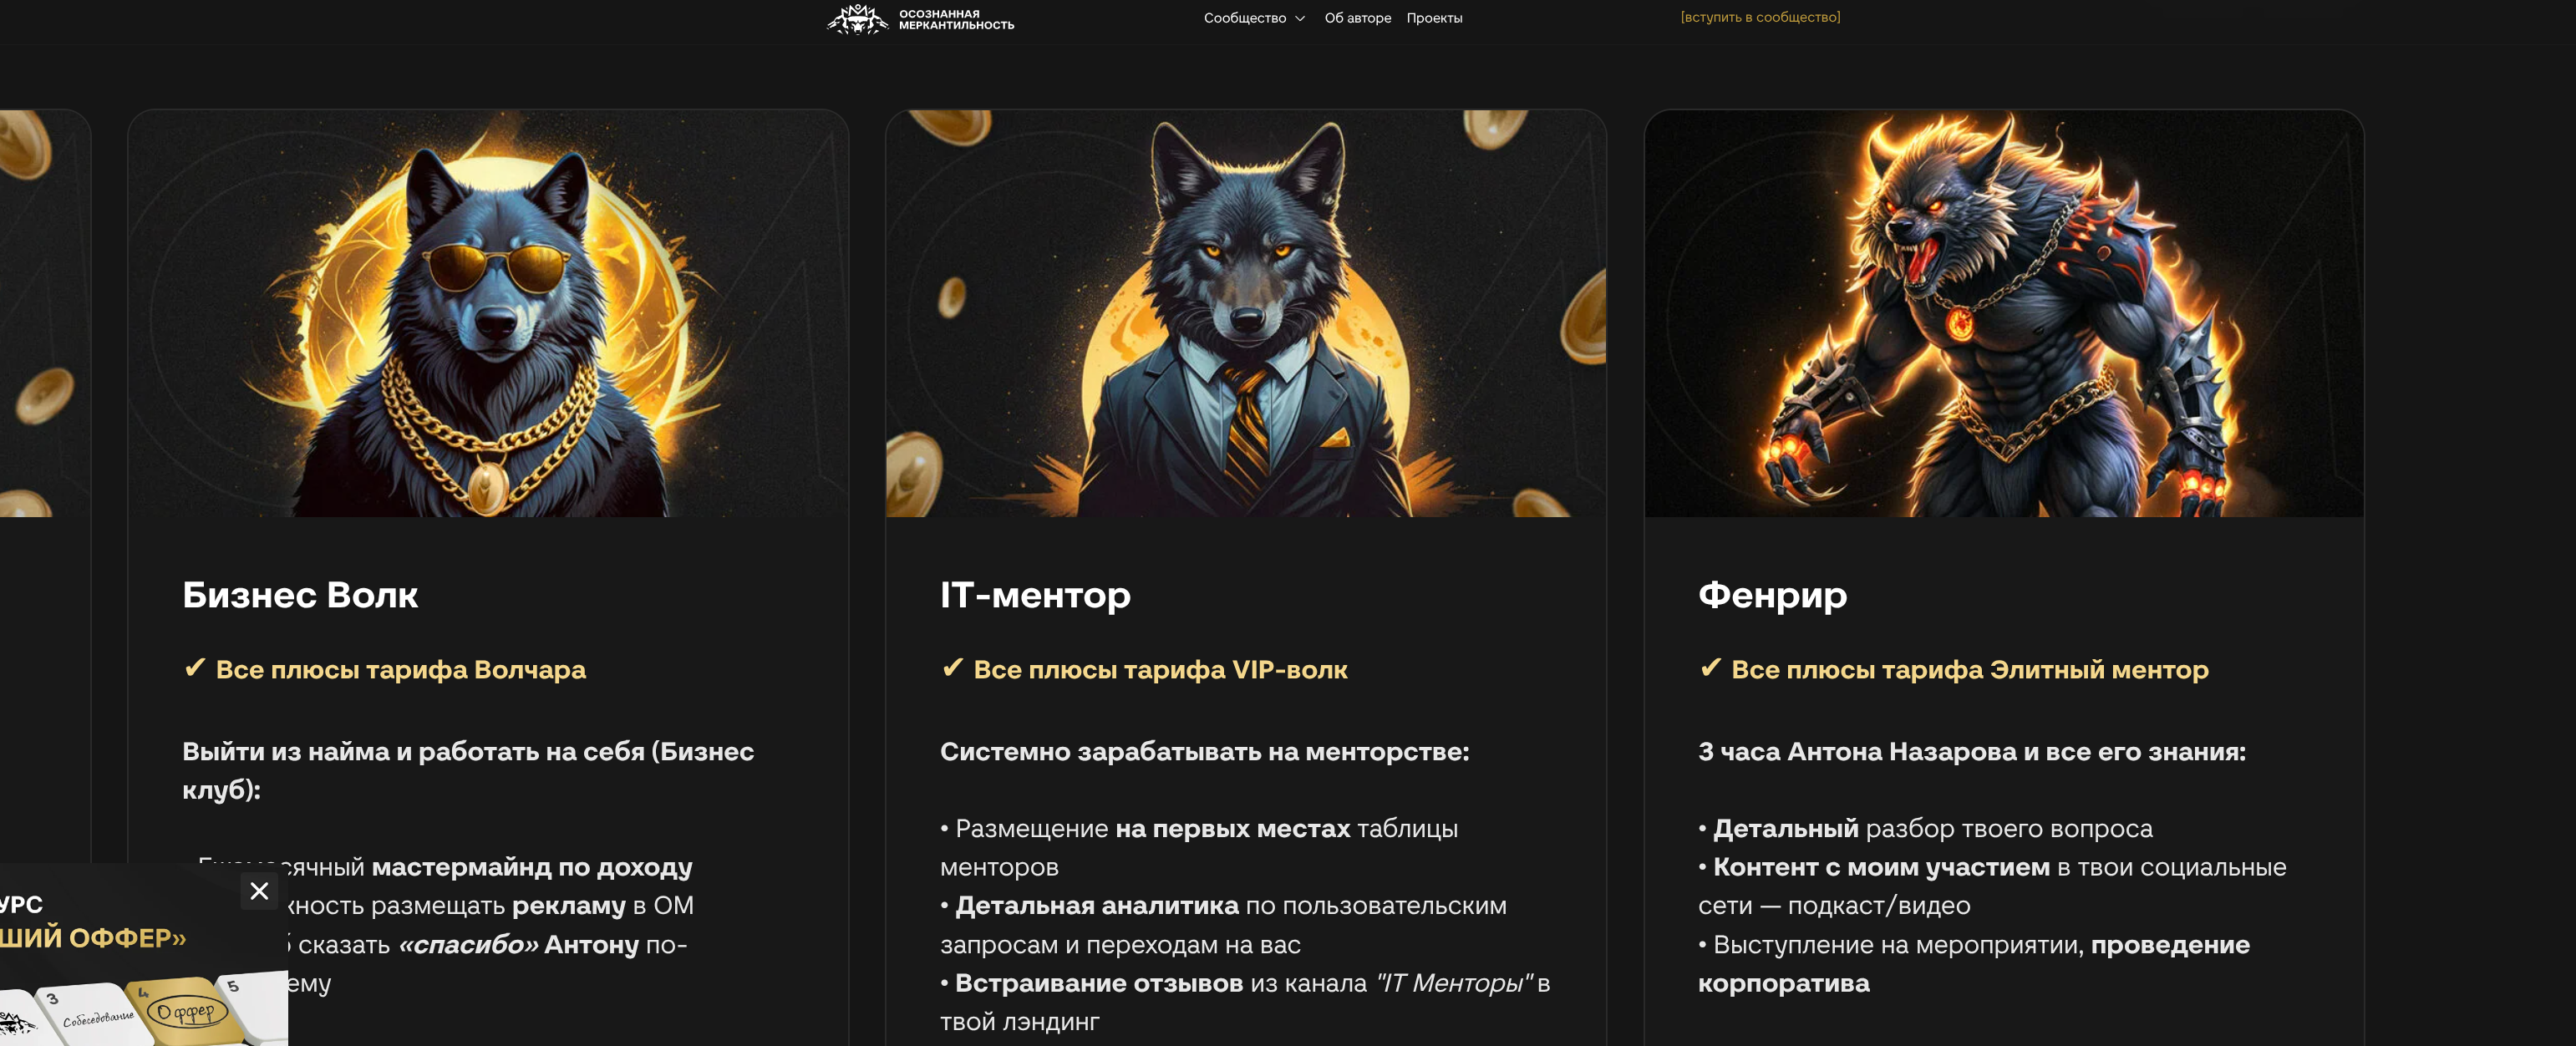Click checkmark beside Все плюсы тарифа VIP-волк

(953, 667)
